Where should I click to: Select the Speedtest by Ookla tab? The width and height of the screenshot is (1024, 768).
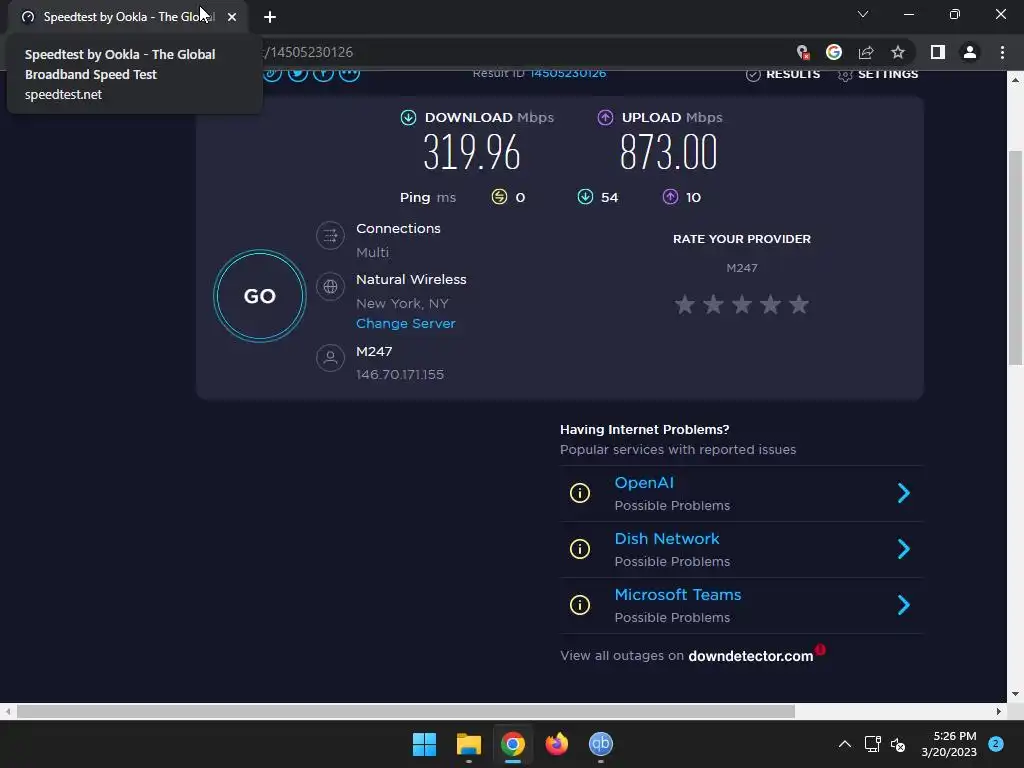(x=127, y=17)
